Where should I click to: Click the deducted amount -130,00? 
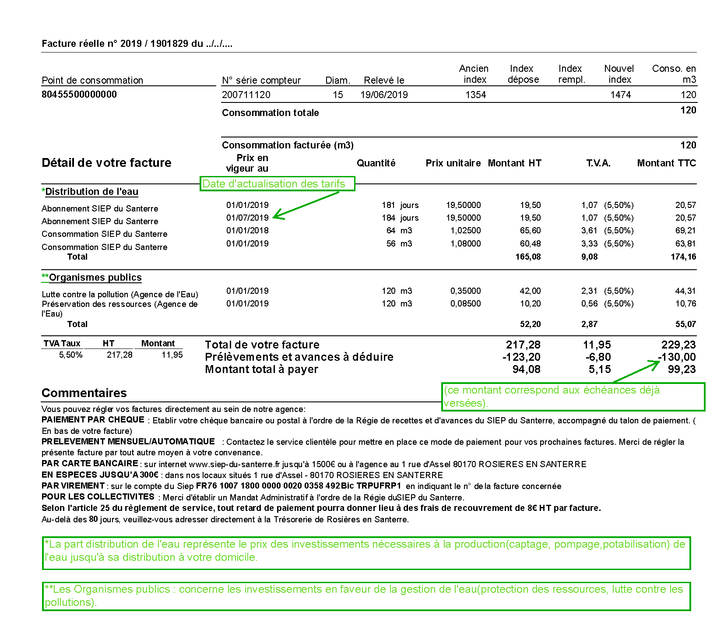tap(677, 357)
